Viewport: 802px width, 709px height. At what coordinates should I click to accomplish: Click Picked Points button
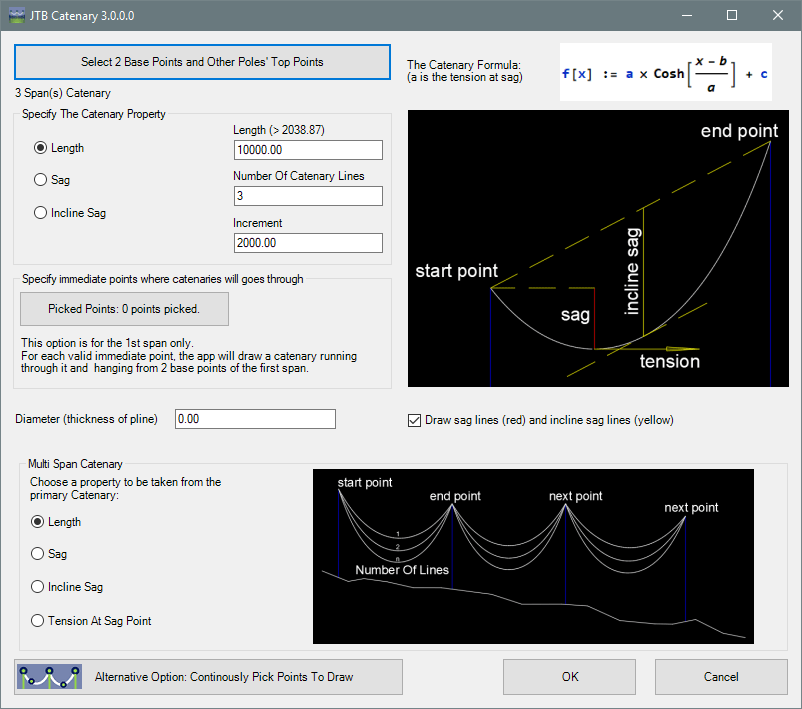click(x=124, y=309)
